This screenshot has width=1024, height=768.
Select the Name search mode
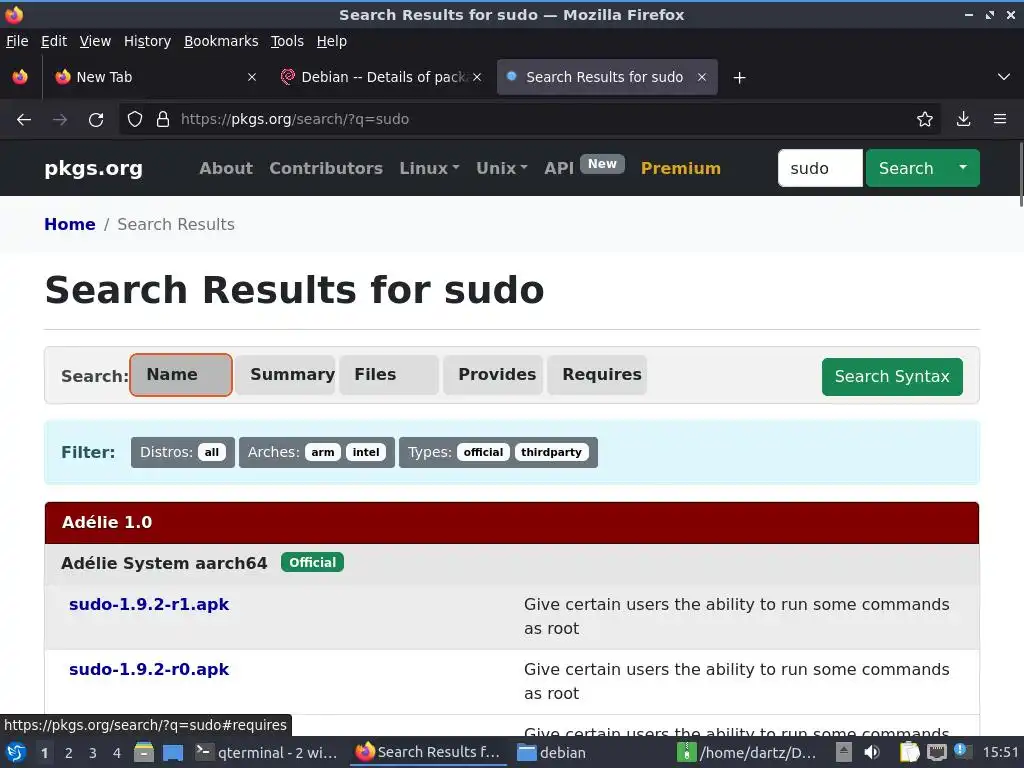click(181, 375)
